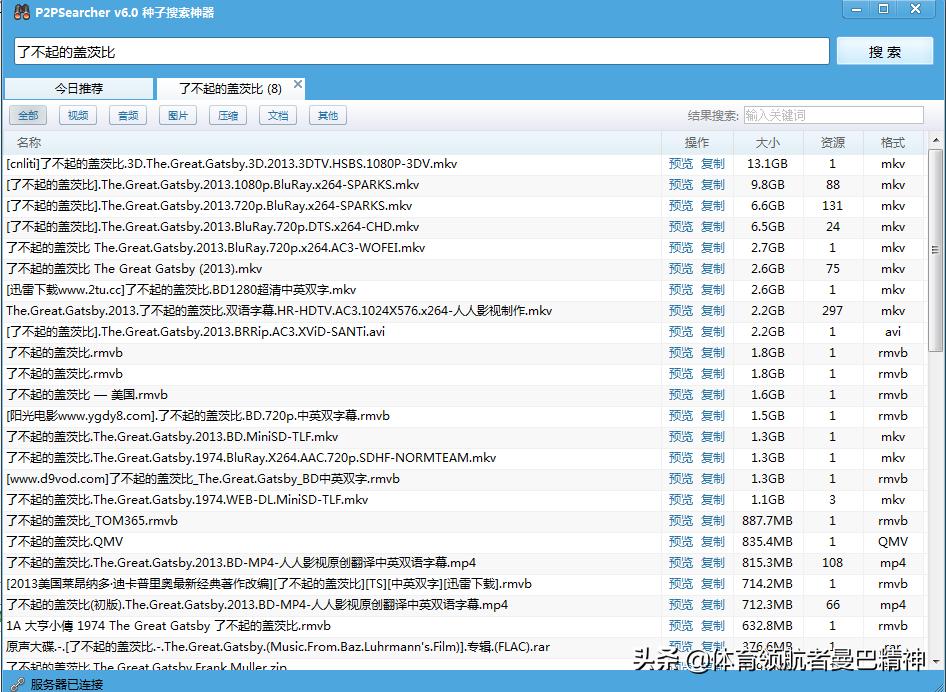Filter results by 视频
Viewport: 946px width, 692px height.
click(78, 116)
